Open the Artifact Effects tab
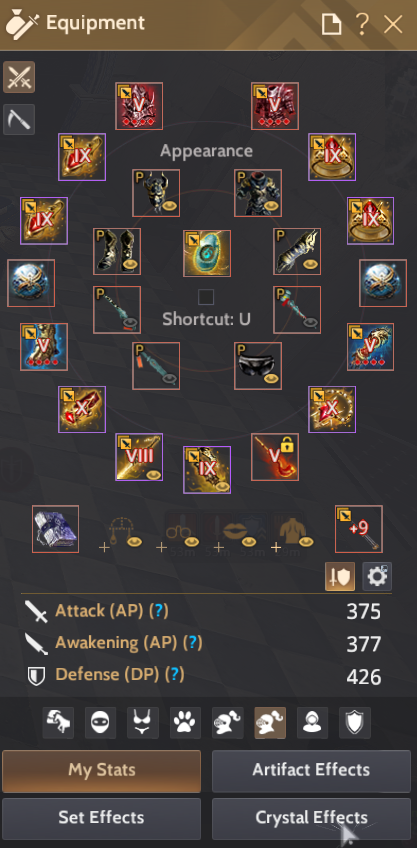This screenshot has height=848, width=417. [x=311, y=771]
